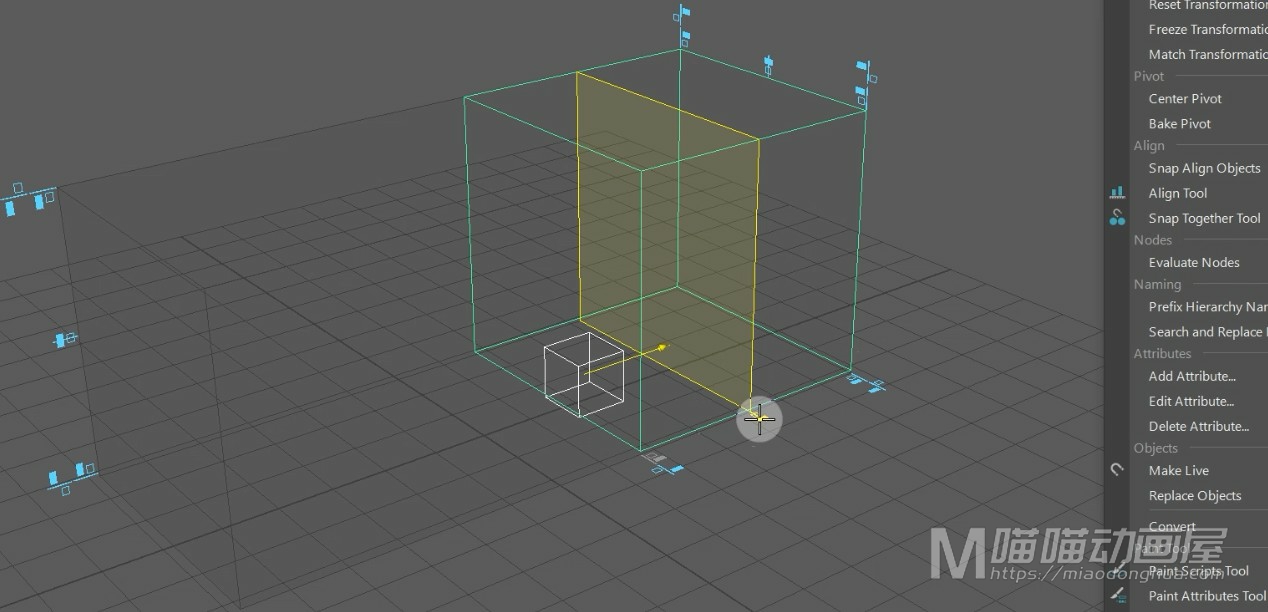Viewport: 1268px width, 612px height.
Task: Choose Search and Replace Names entry
Action: pyautogui.click(x=1207, y=332)
